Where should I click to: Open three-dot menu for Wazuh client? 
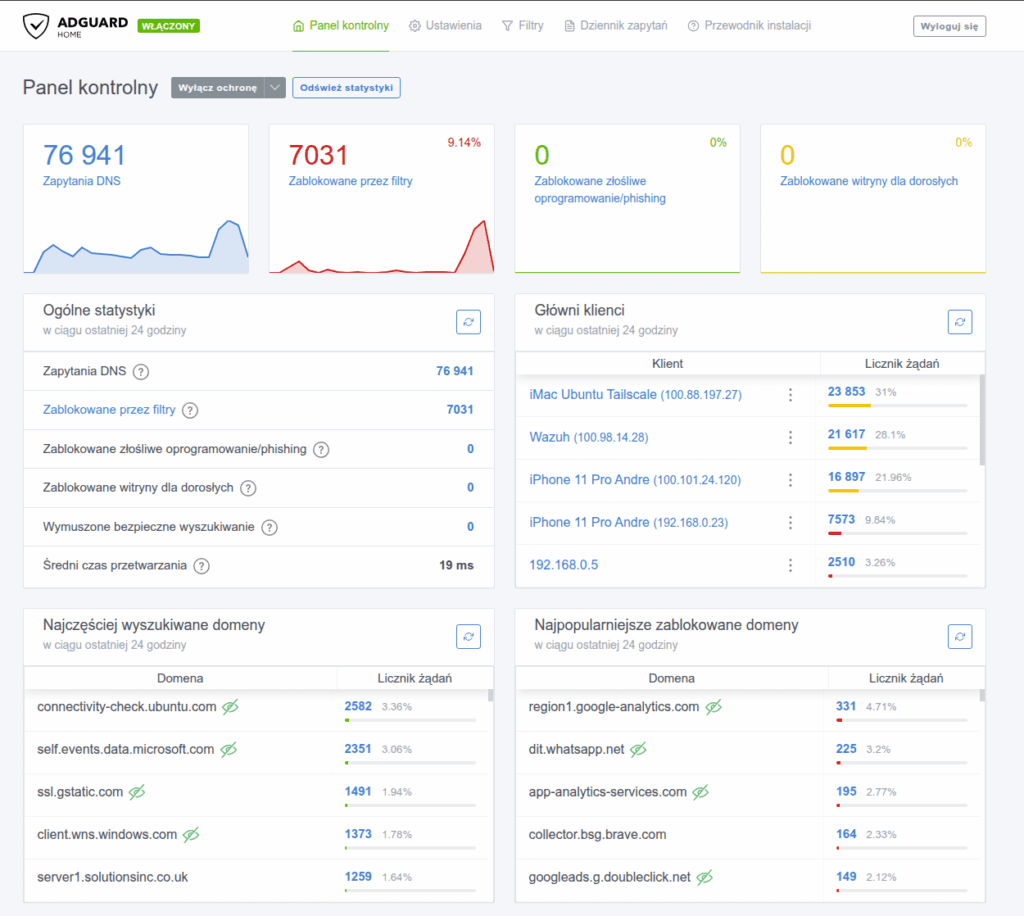(x=790, y=437)
